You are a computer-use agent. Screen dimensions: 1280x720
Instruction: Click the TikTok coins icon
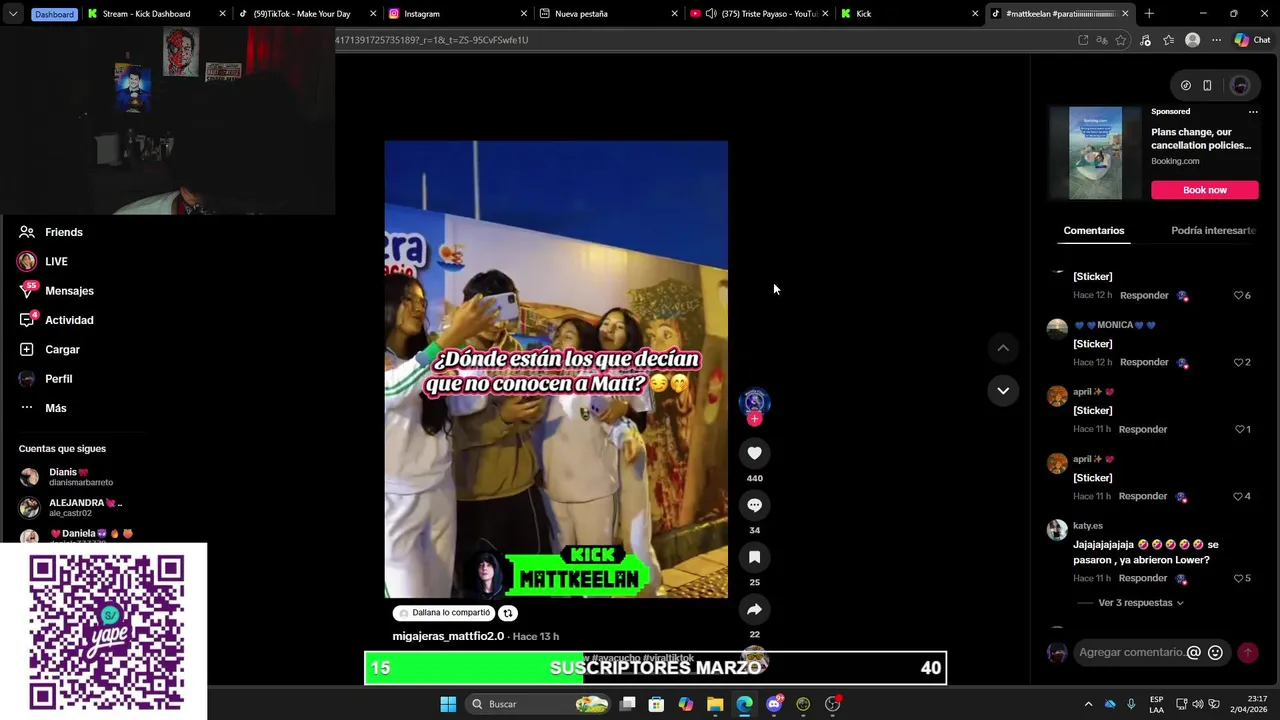(1186, 85)
